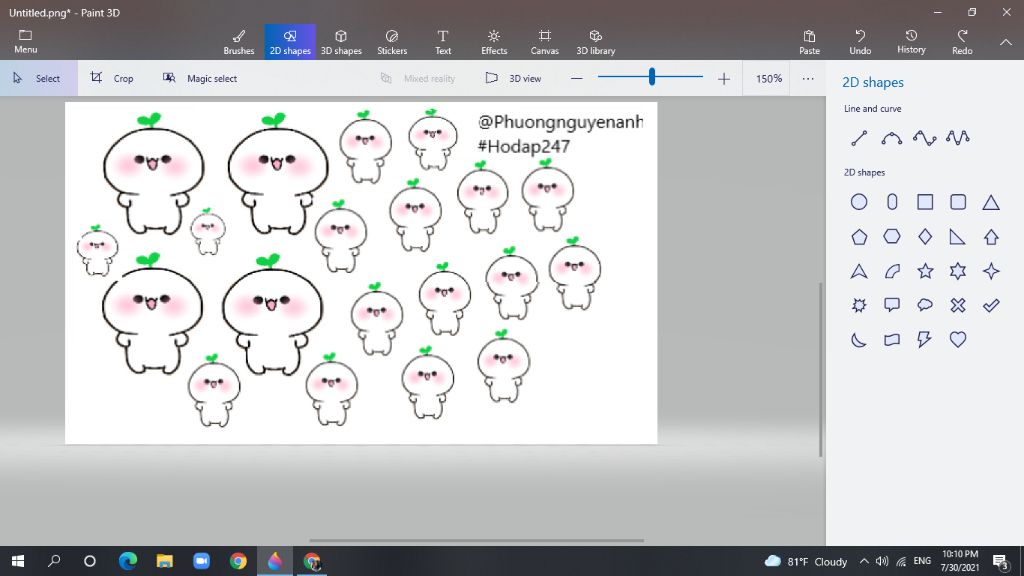
Task: Pick the Crescent moon shape
Action: coord(859,340)
